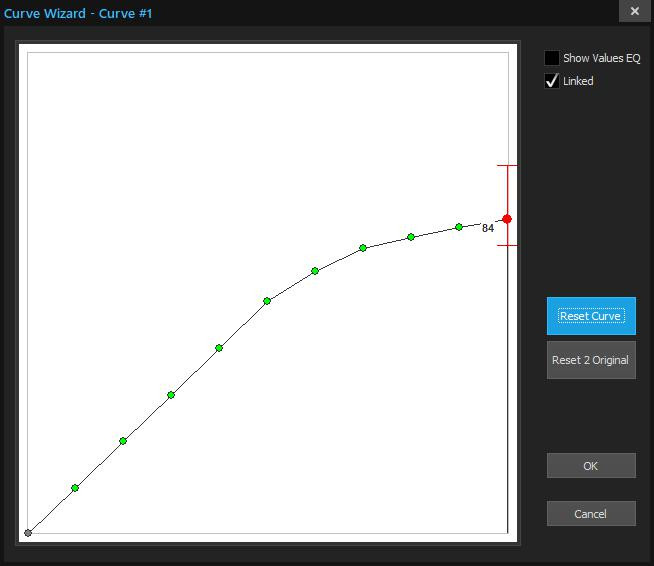Select the sixth green curve point
654x566 pixels.
(315, 271)
